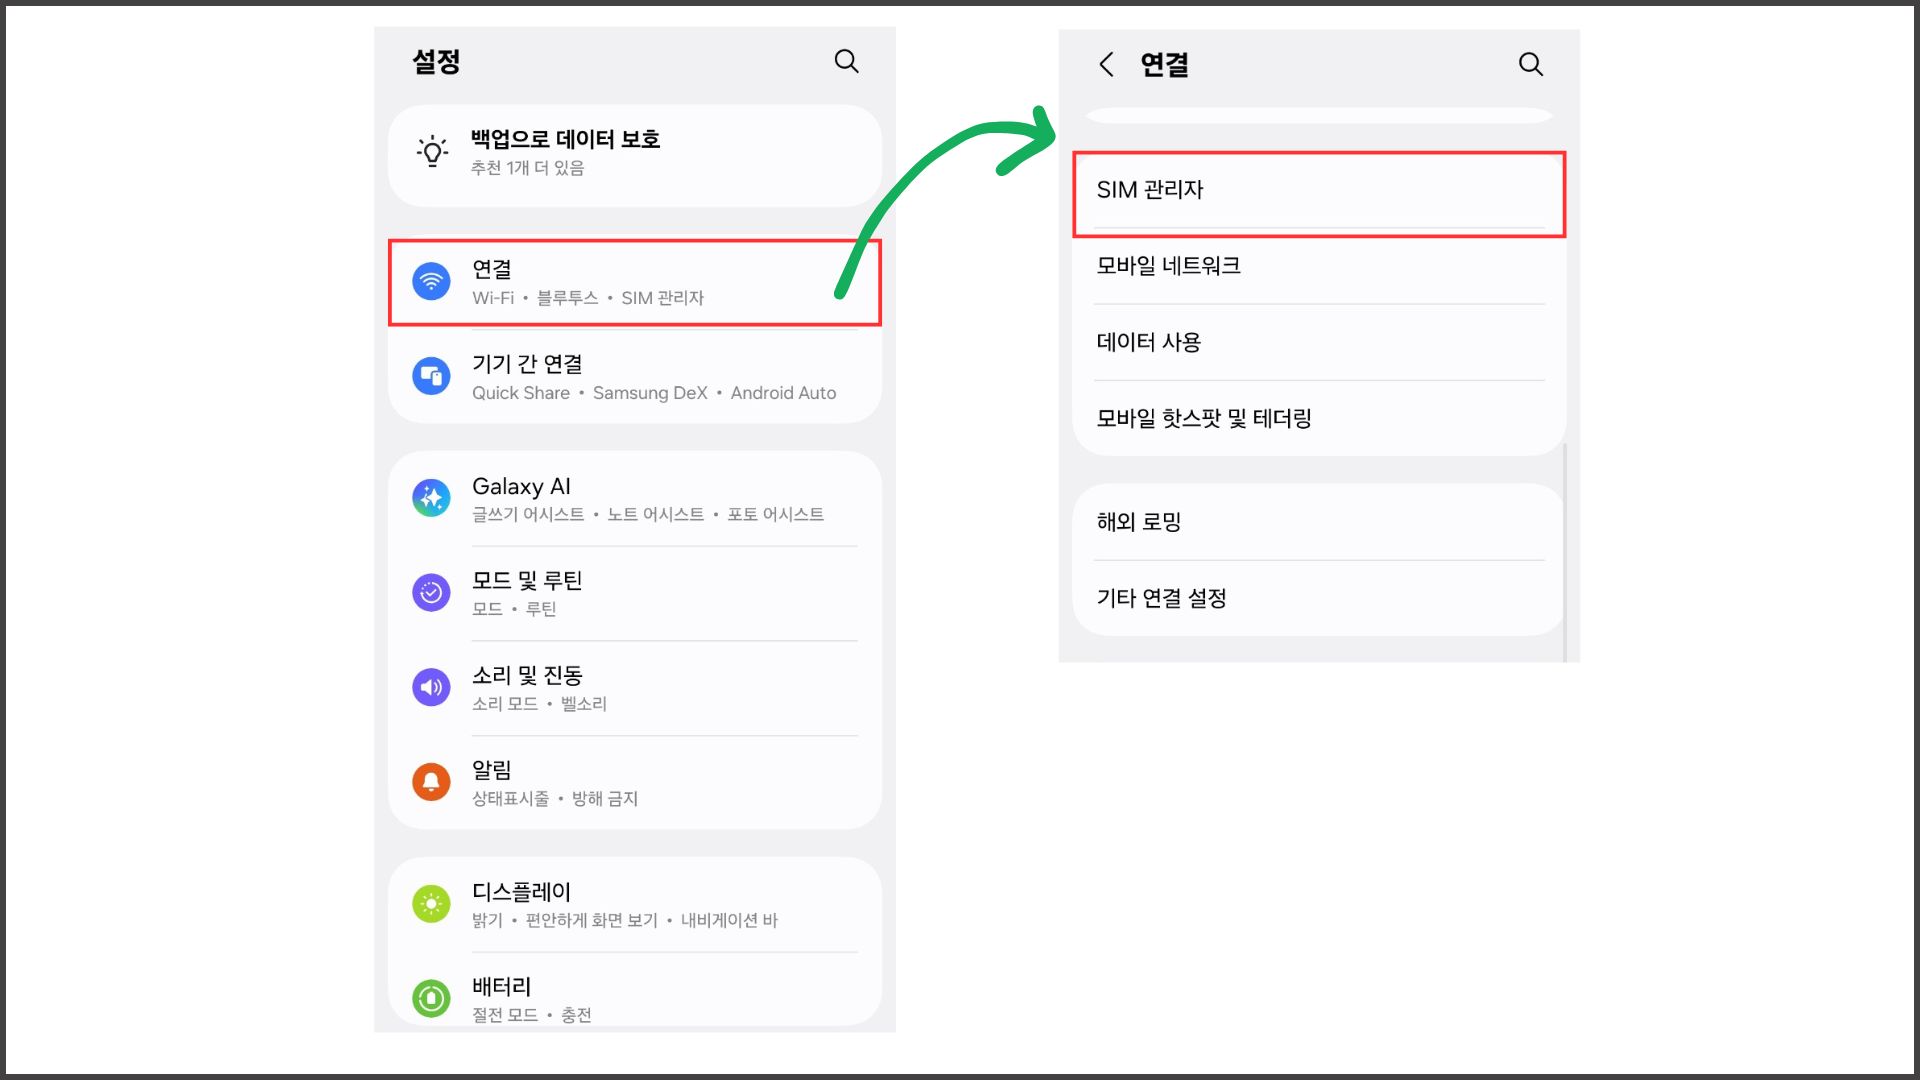Open 기타 연결 설정
This screenshot has width=1920, height=1080.
pos(1318,597)
